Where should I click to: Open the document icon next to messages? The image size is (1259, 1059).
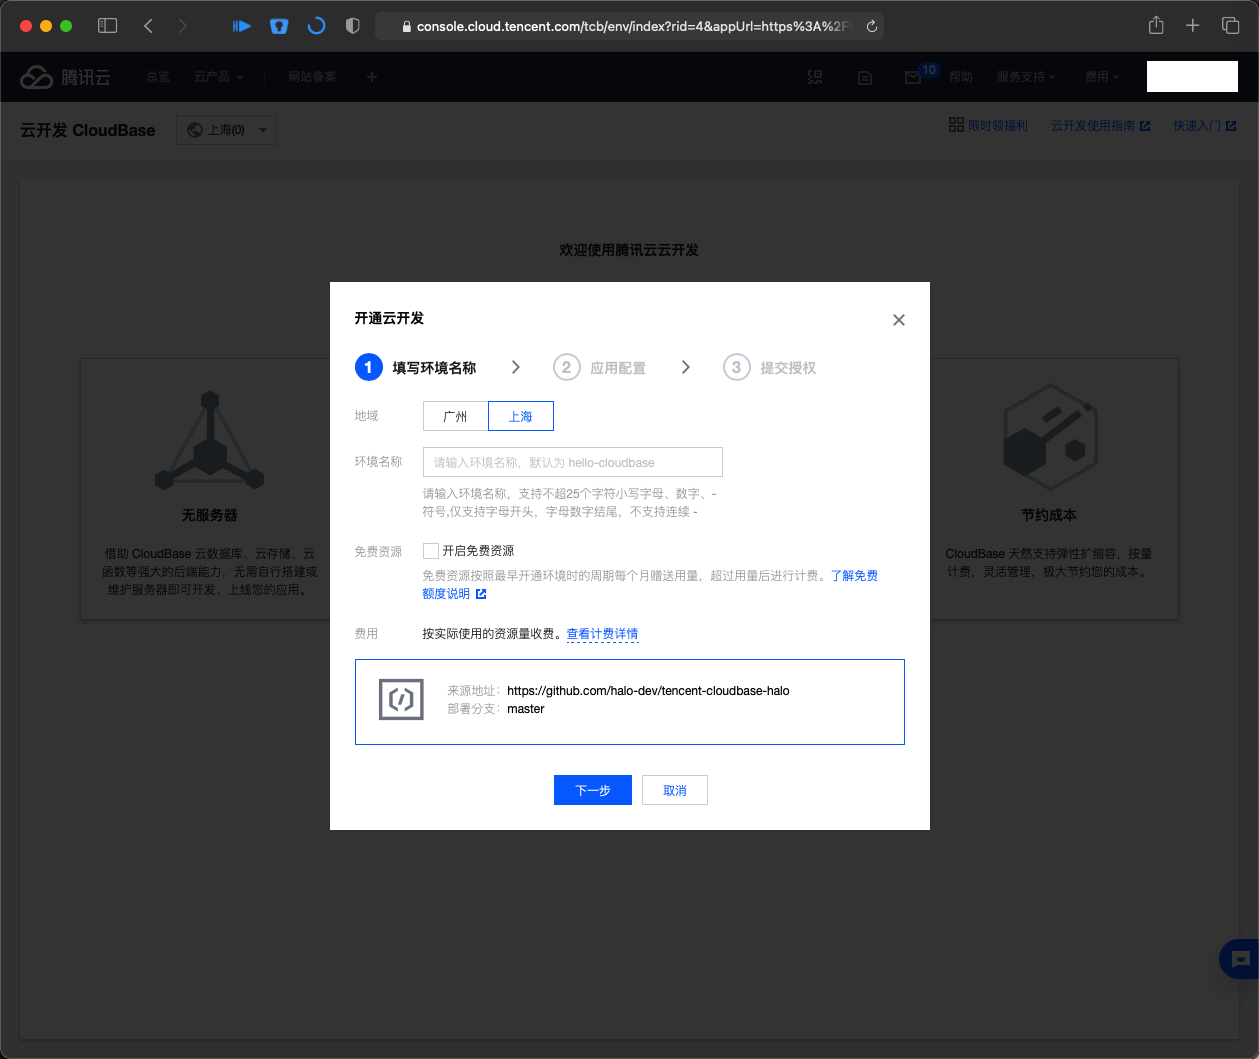tap(864, 77)
